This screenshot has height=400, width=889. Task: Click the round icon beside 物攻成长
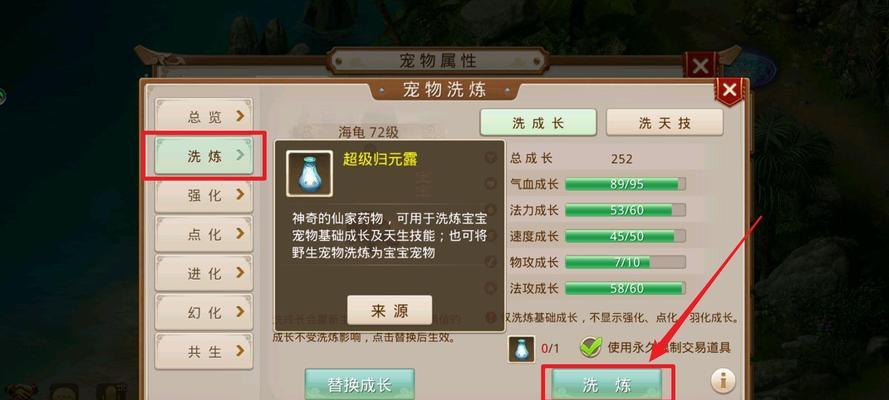490,262
